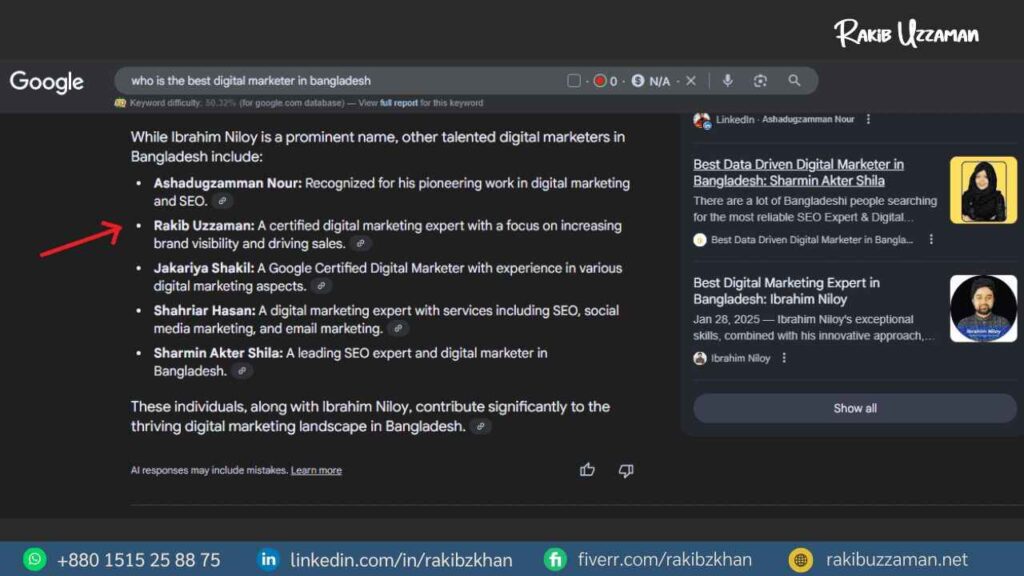Open the Learn more link

tap(316, 470)
